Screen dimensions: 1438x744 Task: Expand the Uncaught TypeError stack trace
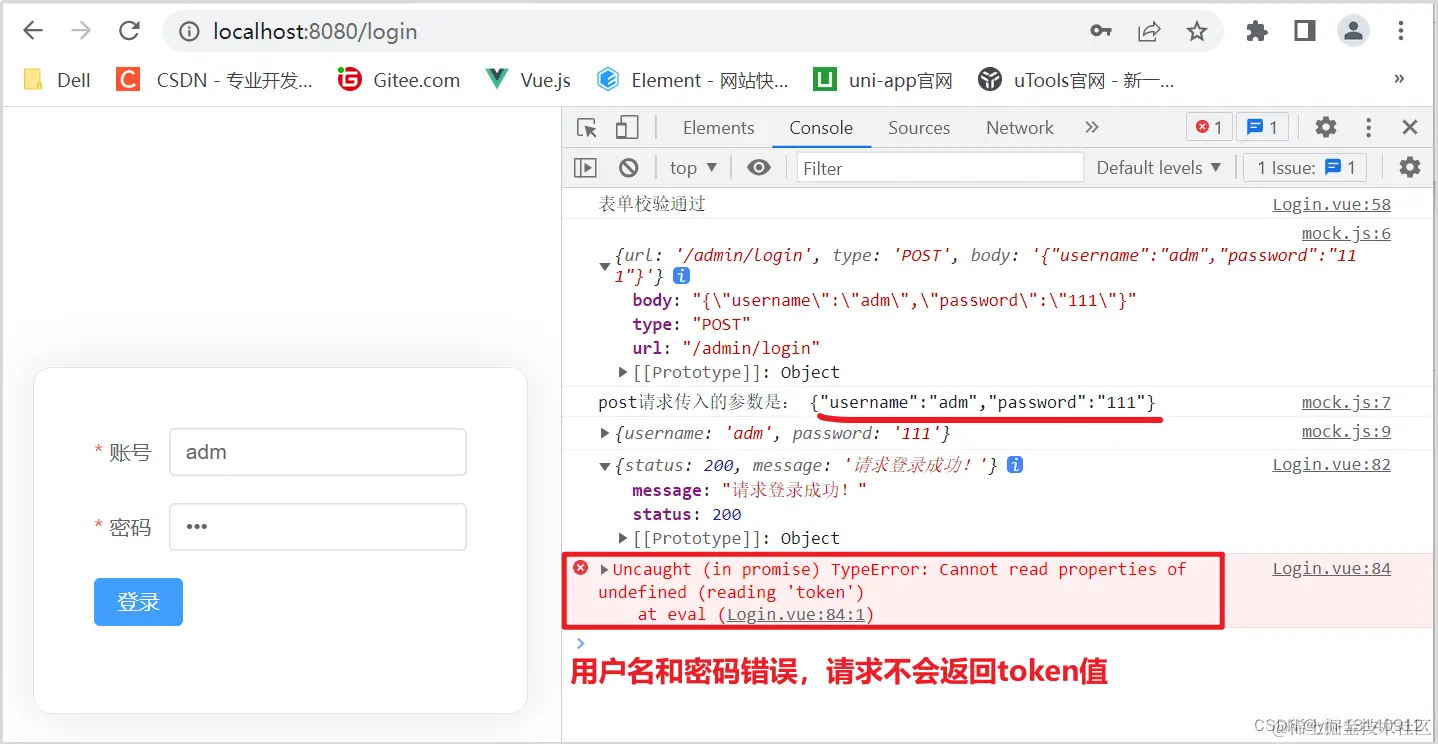(605, 569)
